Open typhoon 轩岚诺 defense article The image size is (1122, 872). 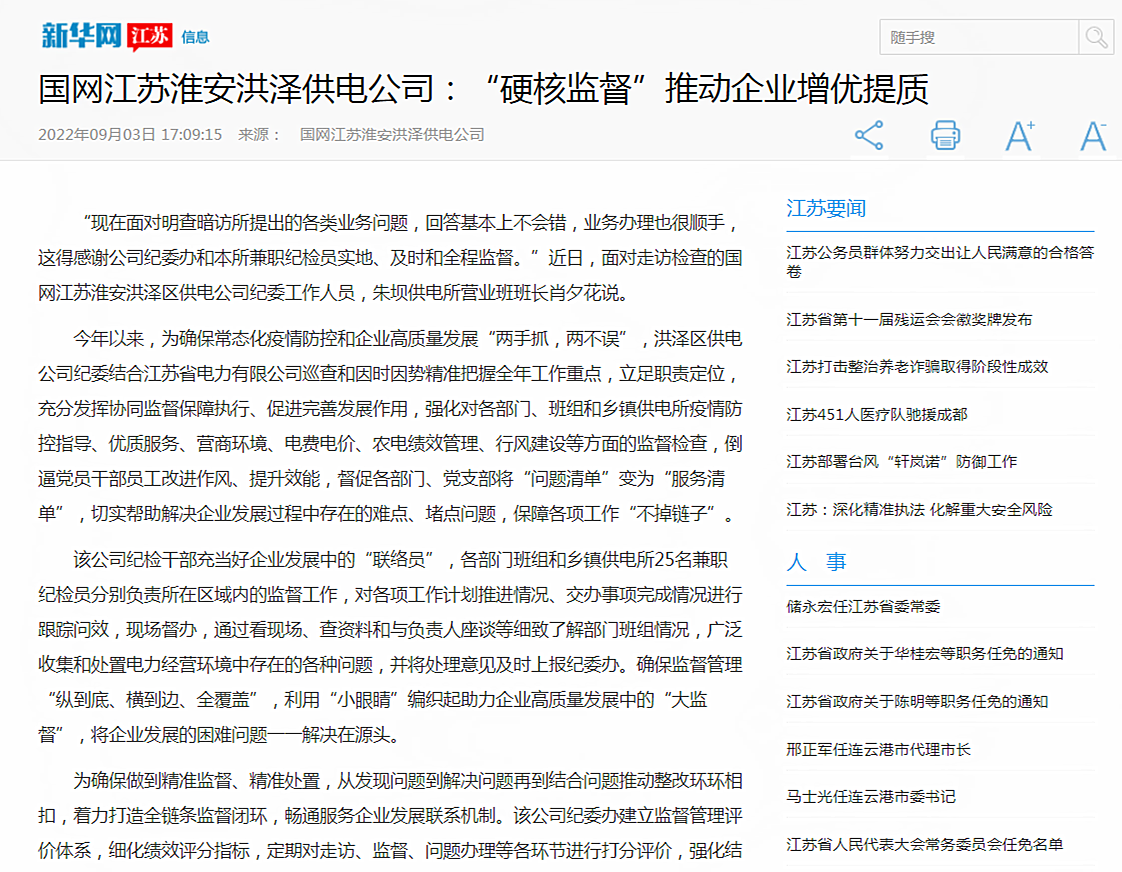coord(901,461)
